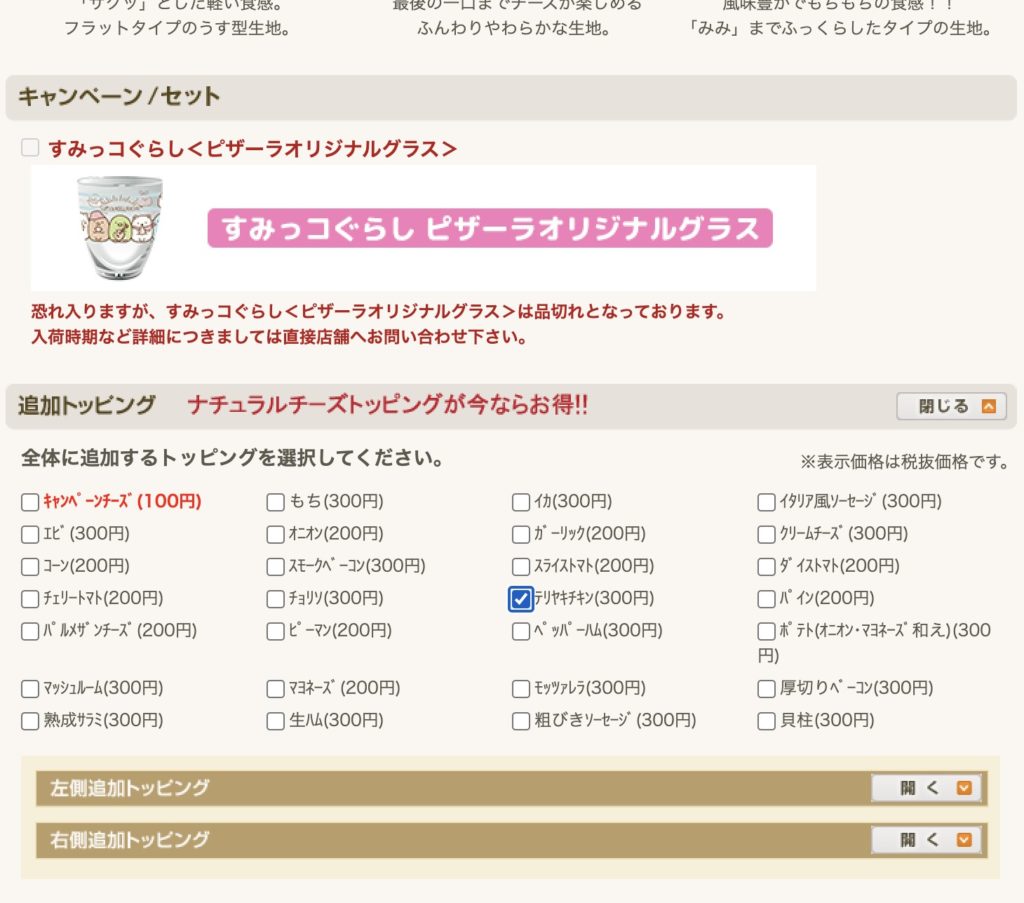Viewport: 1024px width, 903px height.
Task: Uncheck the テリヤキチキン topping checkbox
Action: [520, 599]
